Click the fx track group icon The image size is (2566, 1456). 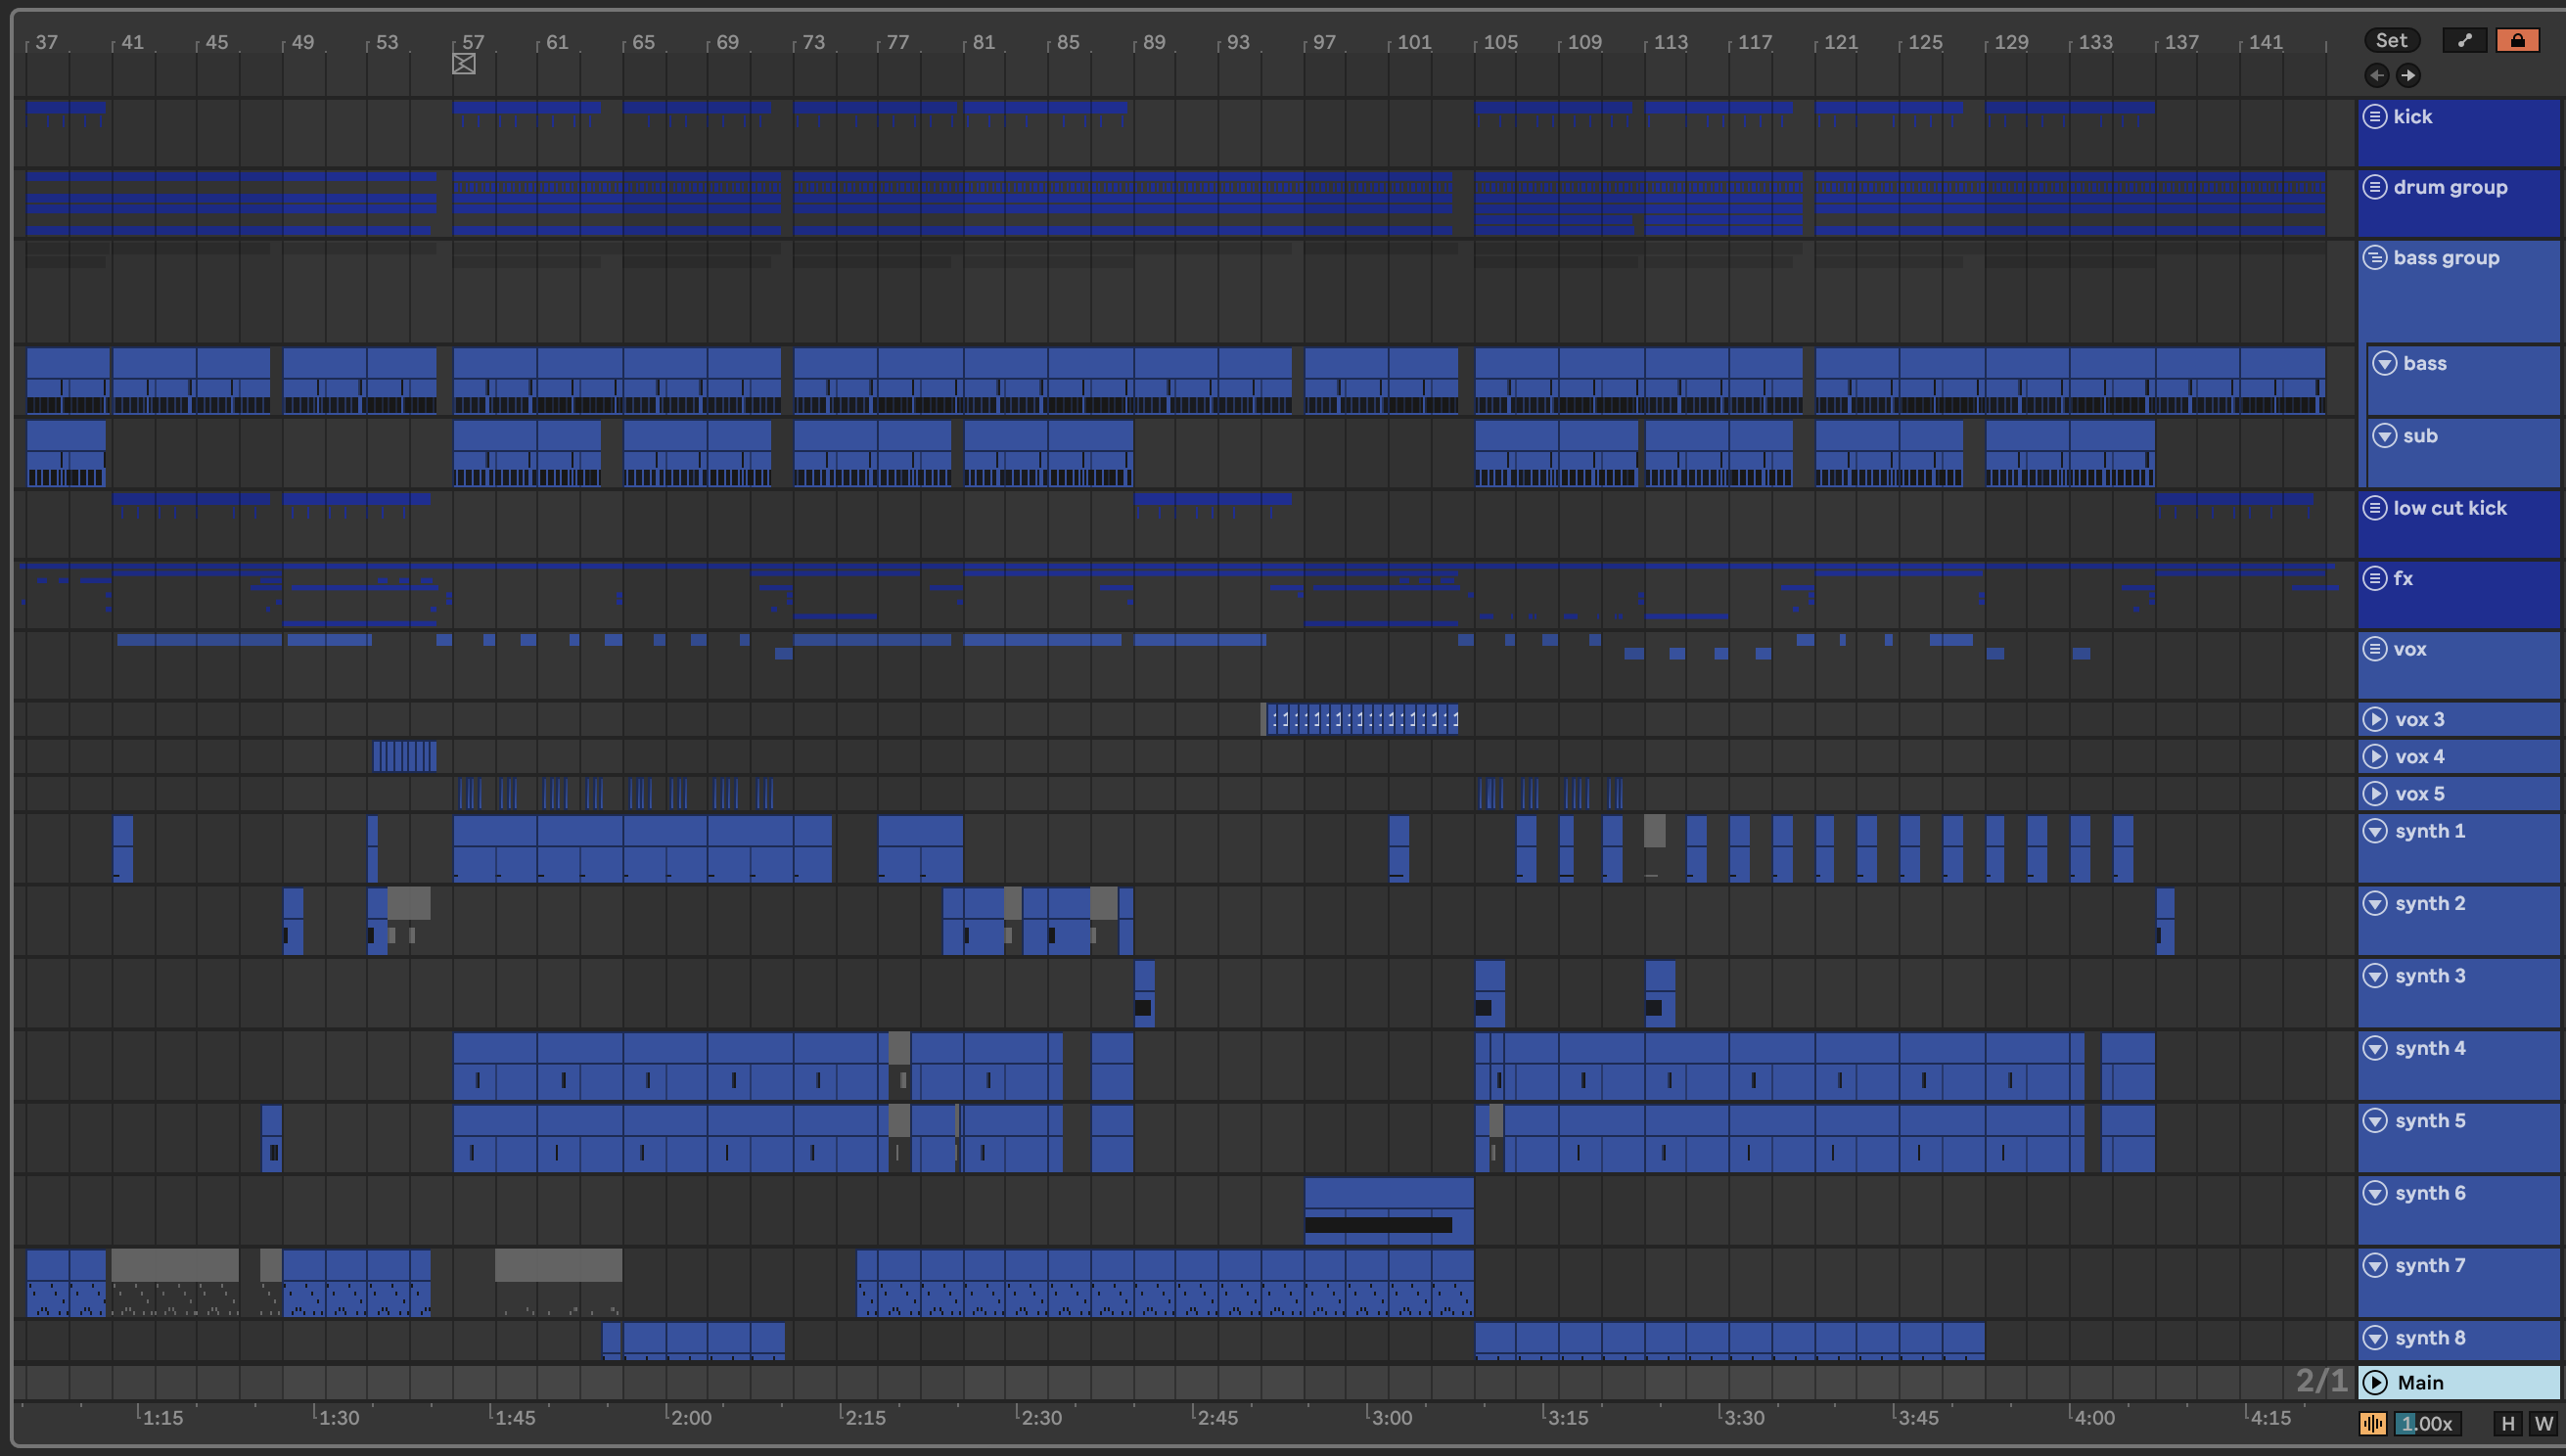(2375, 578)
